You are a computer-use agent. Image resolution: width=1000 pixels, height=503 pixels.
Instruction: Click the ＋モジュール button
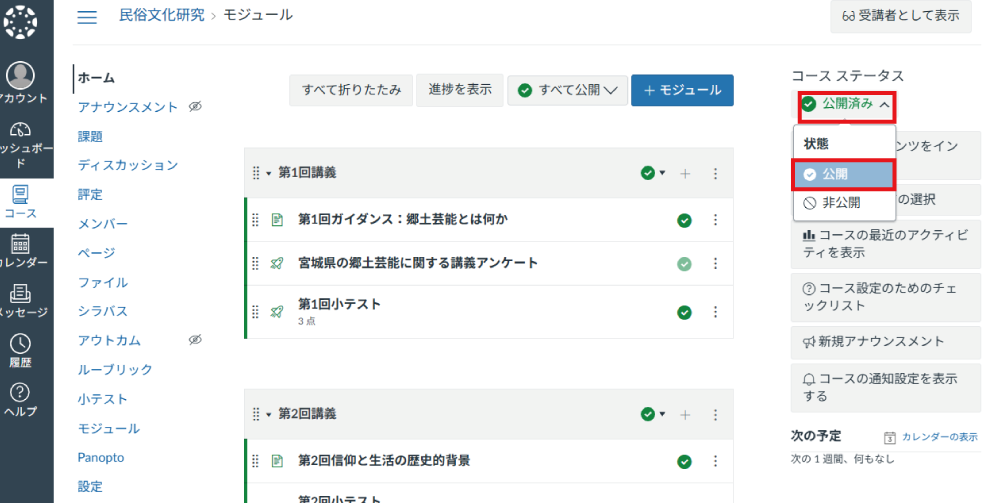click(x=682, y=90)
